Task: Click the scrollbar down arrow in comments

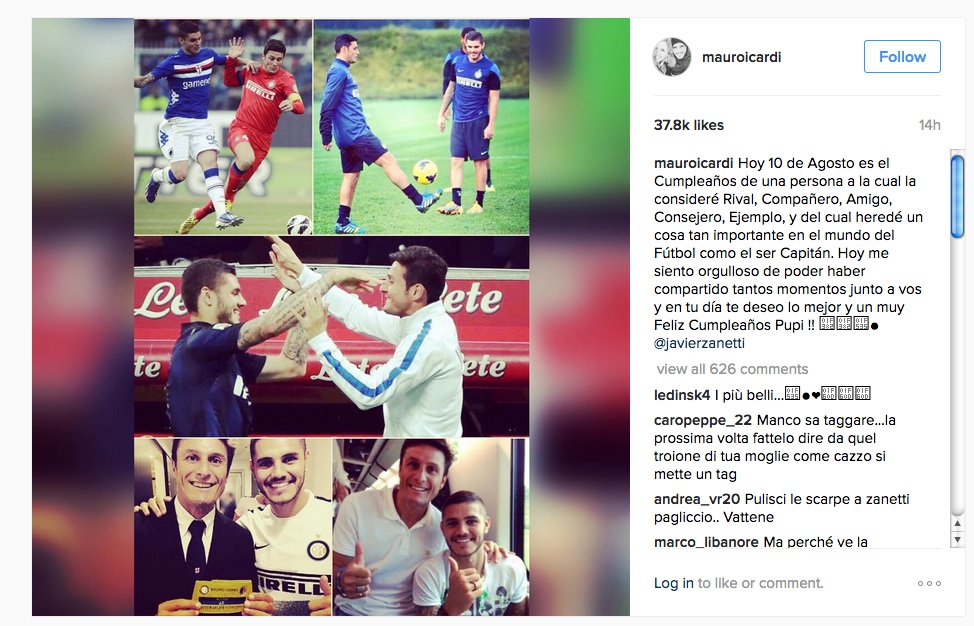Action: [x=957, y=540]
